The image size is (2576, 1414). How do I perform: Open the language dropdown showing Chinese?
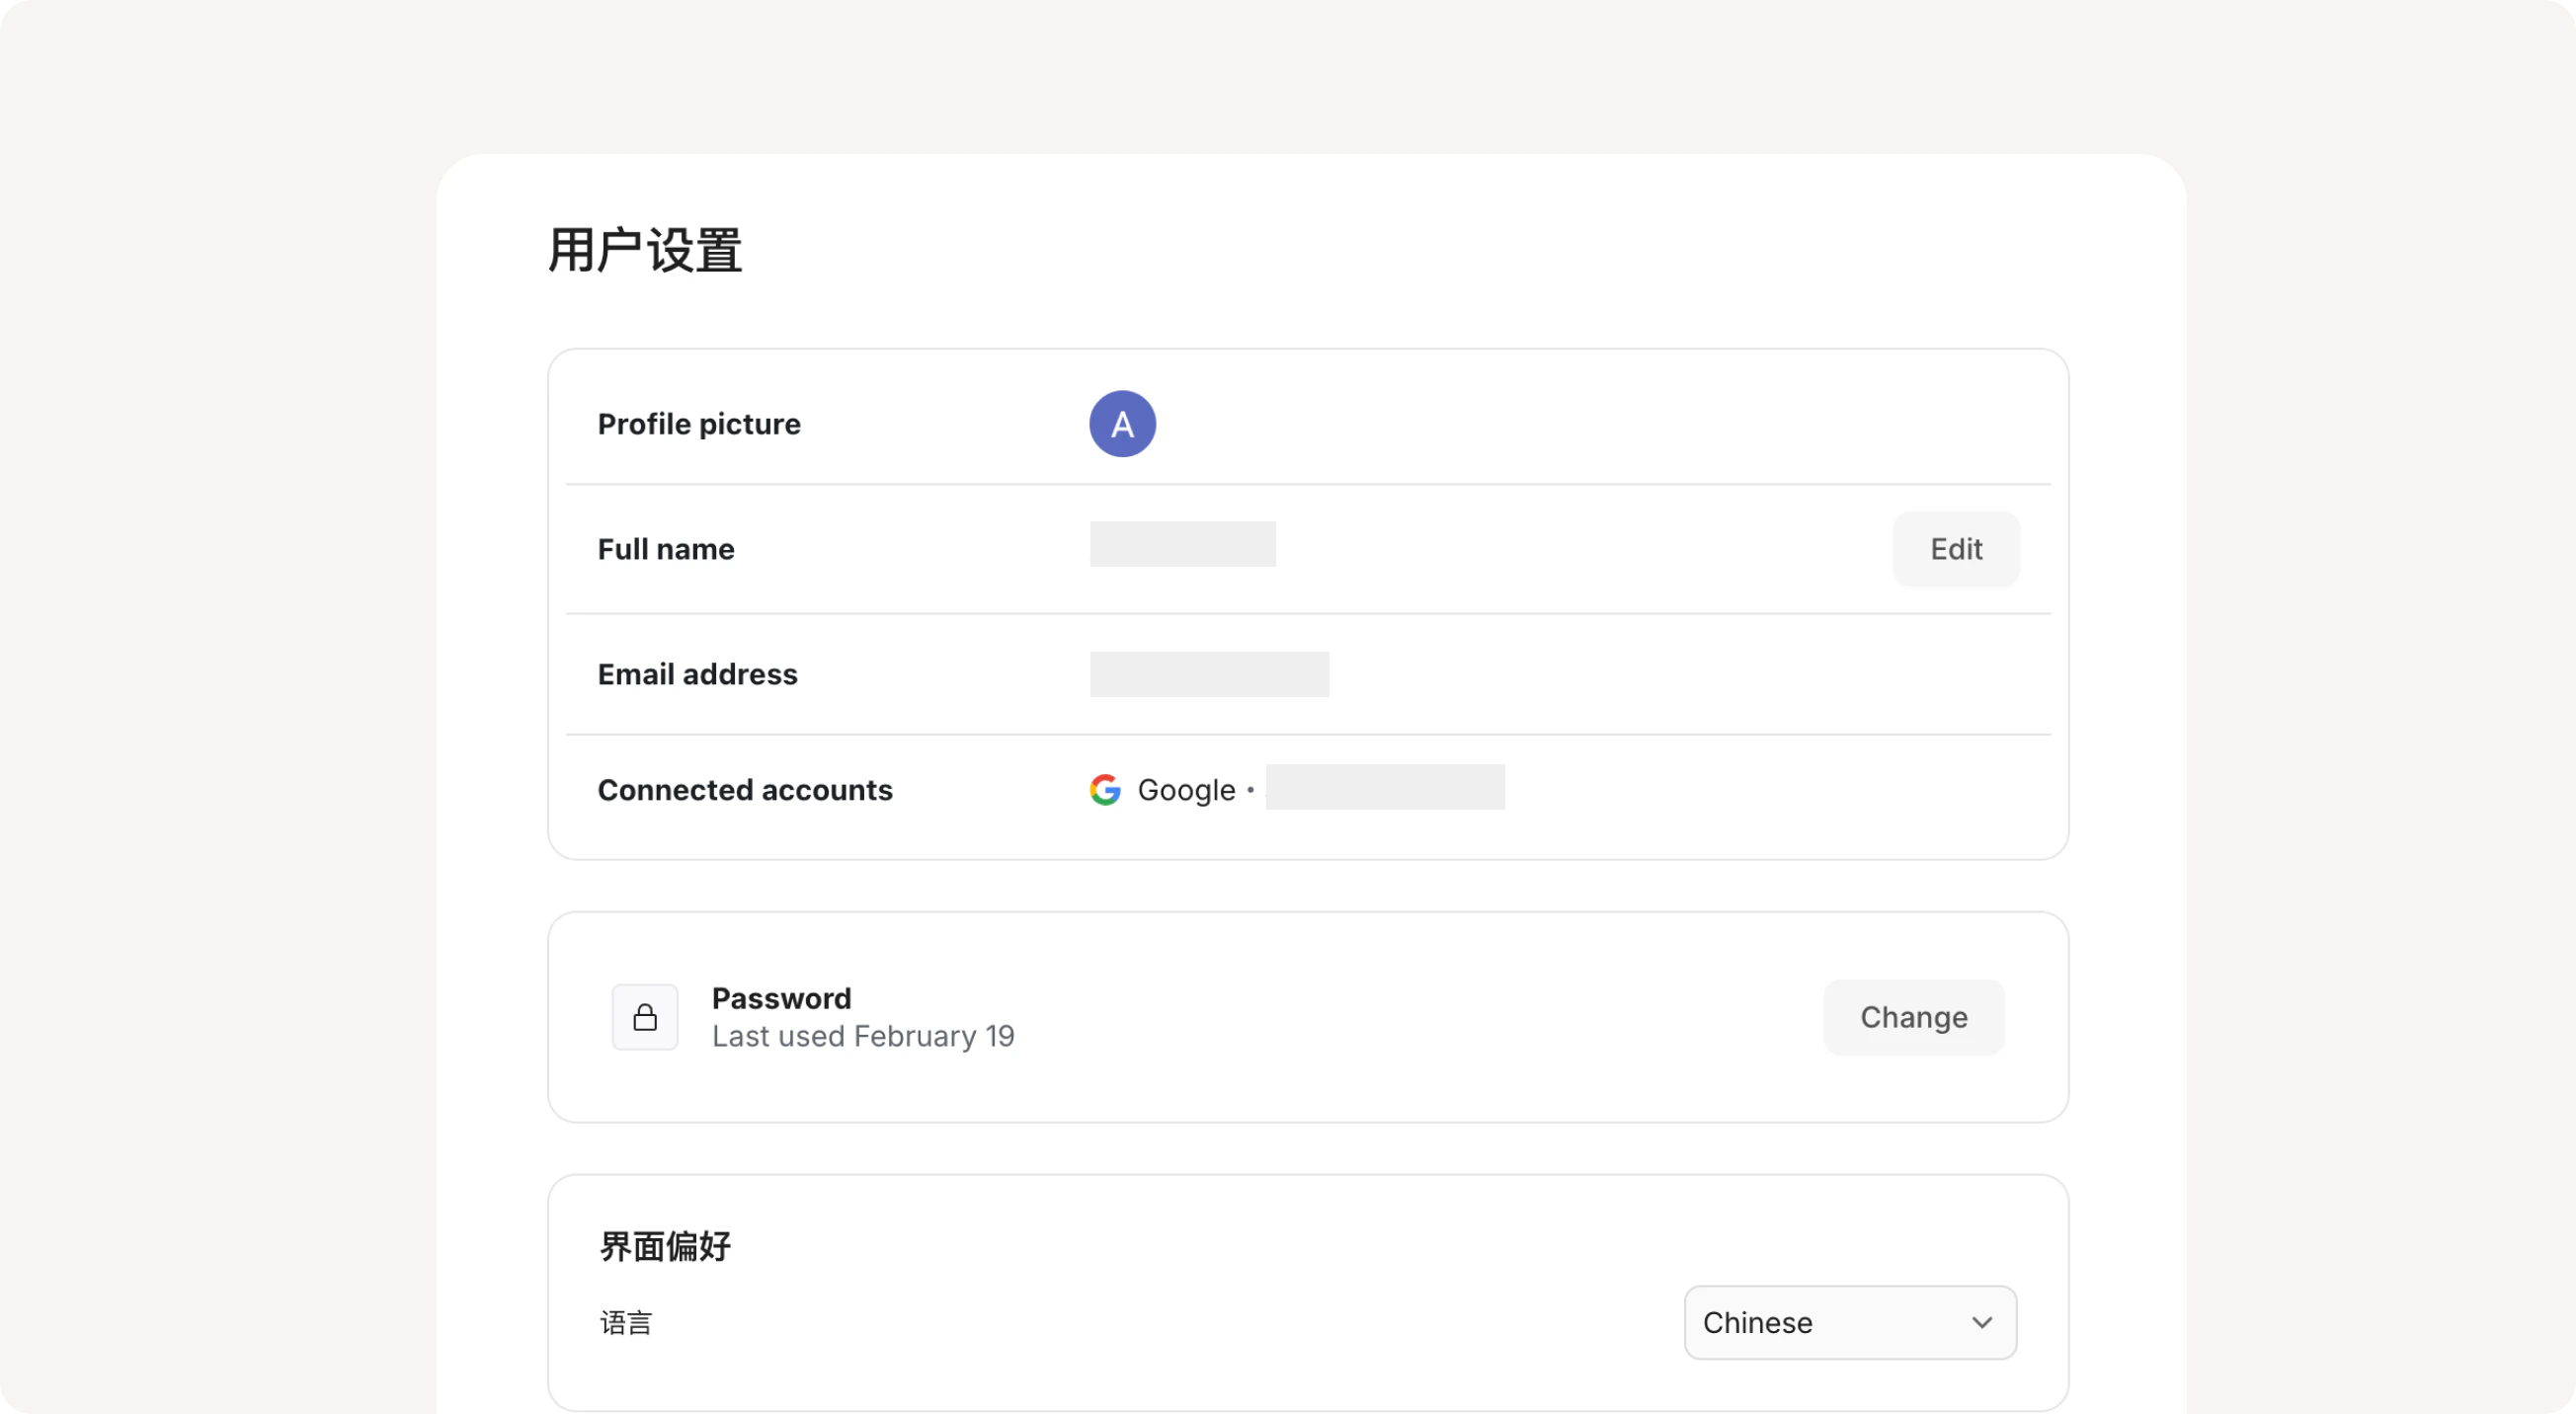click(x=1849, y=1321)
